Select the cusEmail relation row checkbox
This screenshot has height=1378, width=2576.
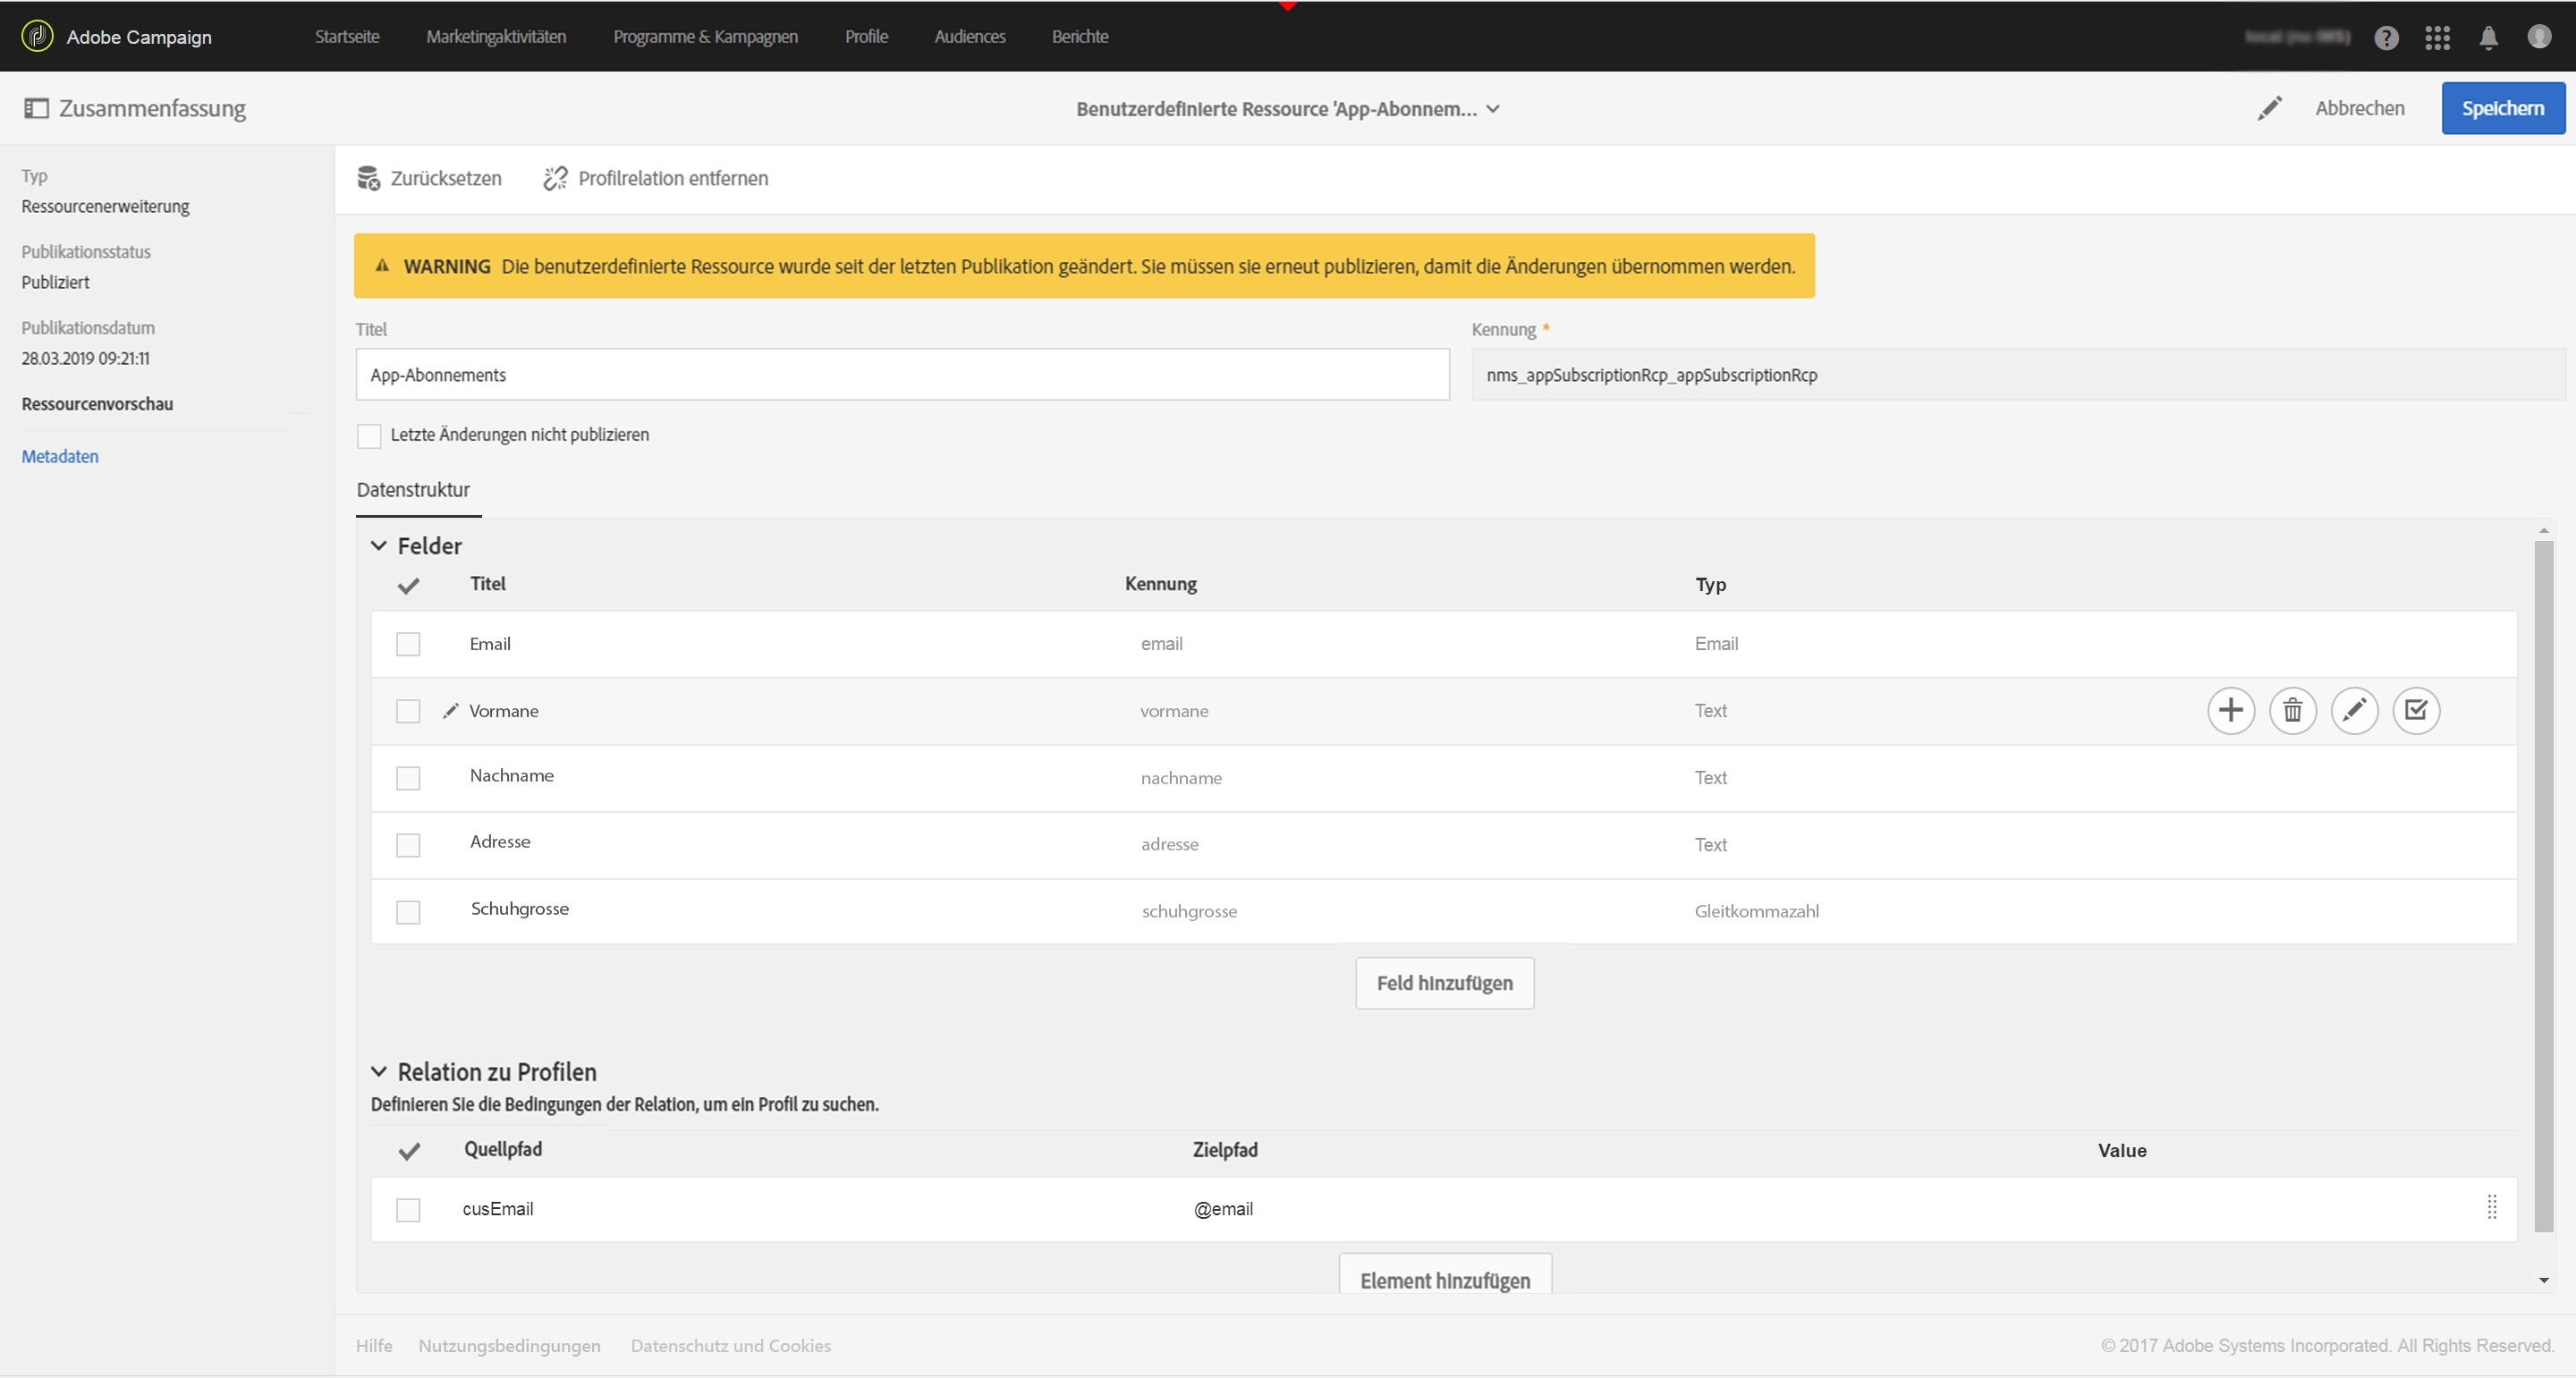coord(408,1210)
